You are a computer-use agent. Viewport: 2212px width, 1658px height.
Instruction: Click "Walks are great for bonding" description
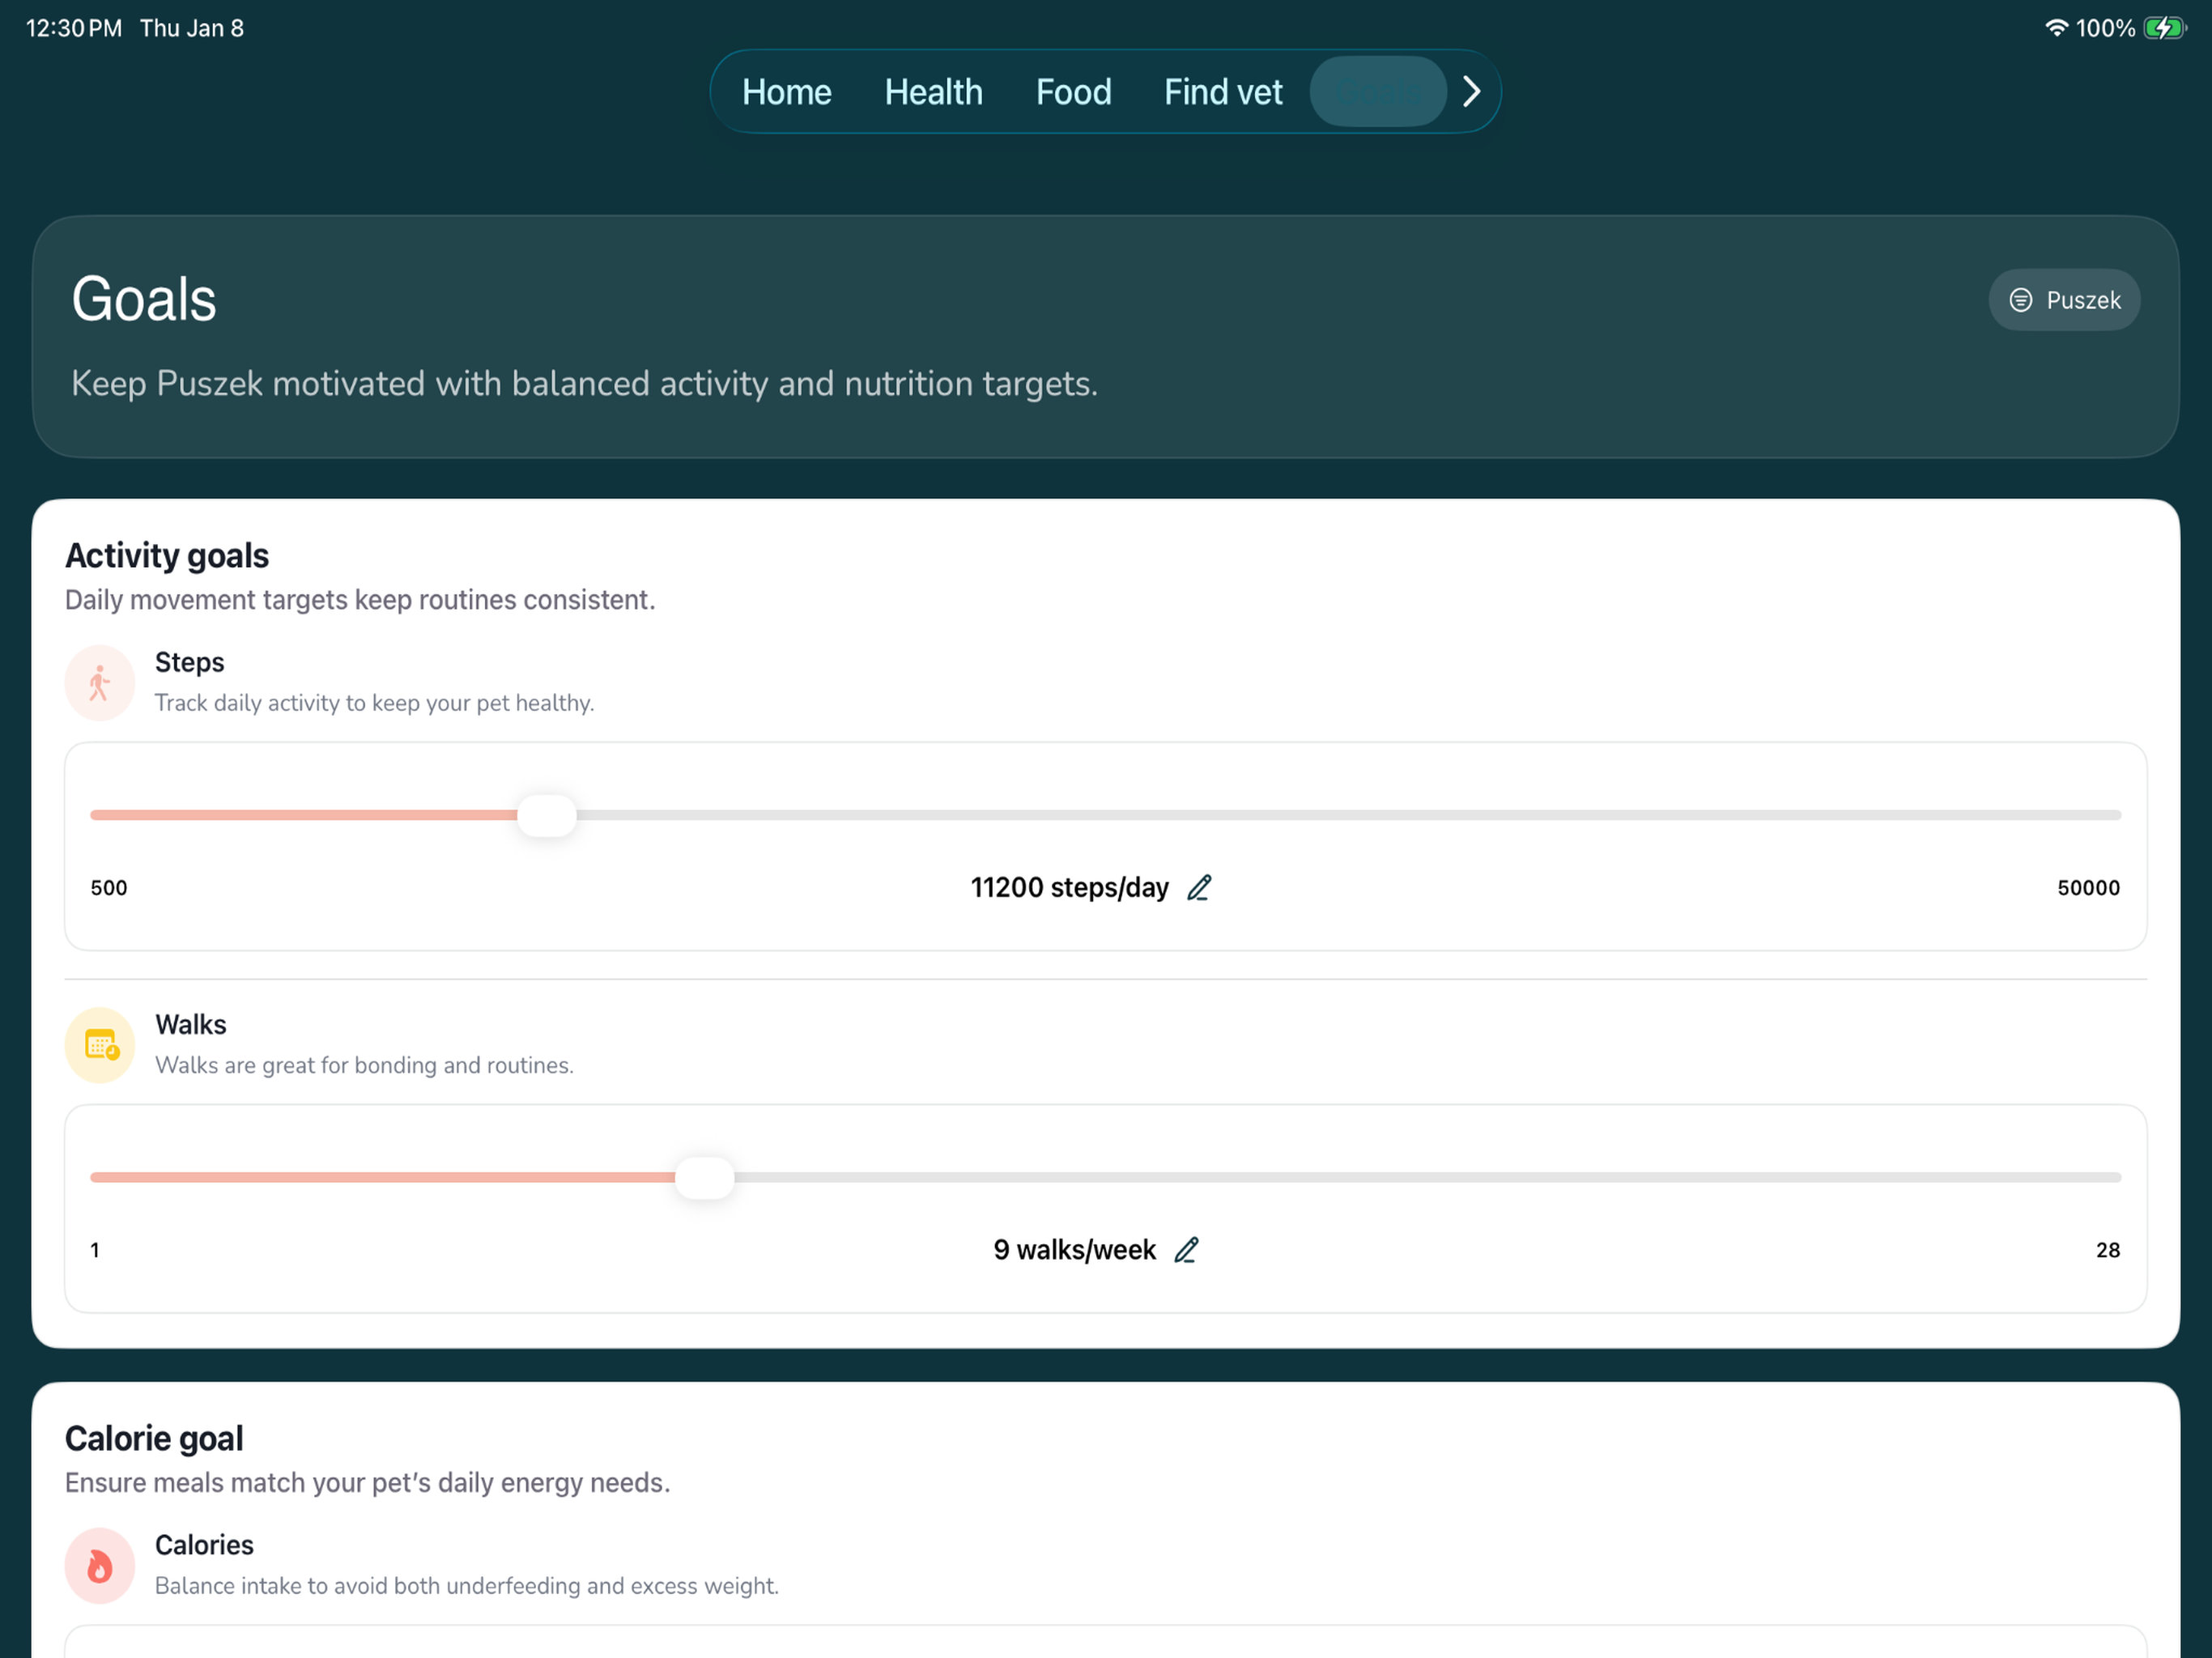click(x=364, y=1065)
